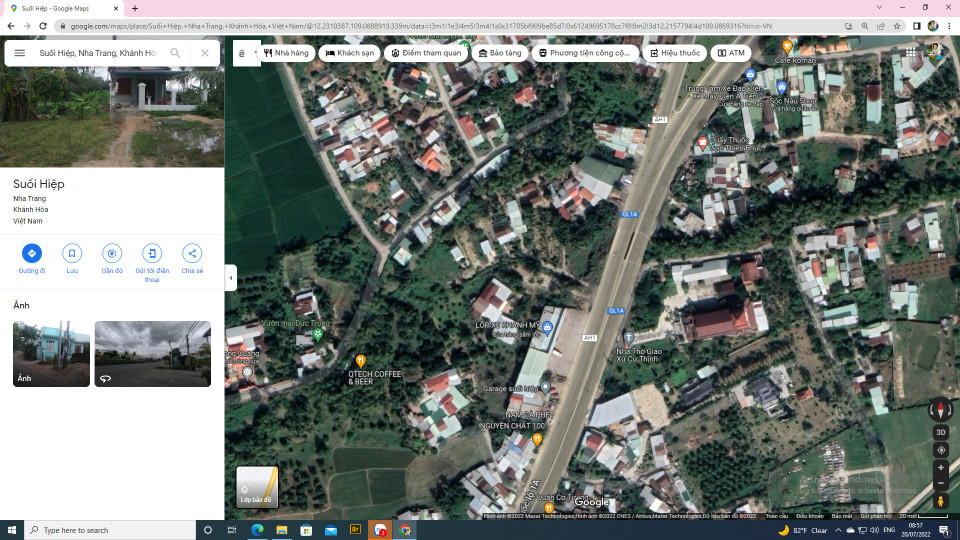The image size is (960, 540).
Task: Open Microsoft Edge from taskbar
Action: pyautogui.click(x=257, y=530)
